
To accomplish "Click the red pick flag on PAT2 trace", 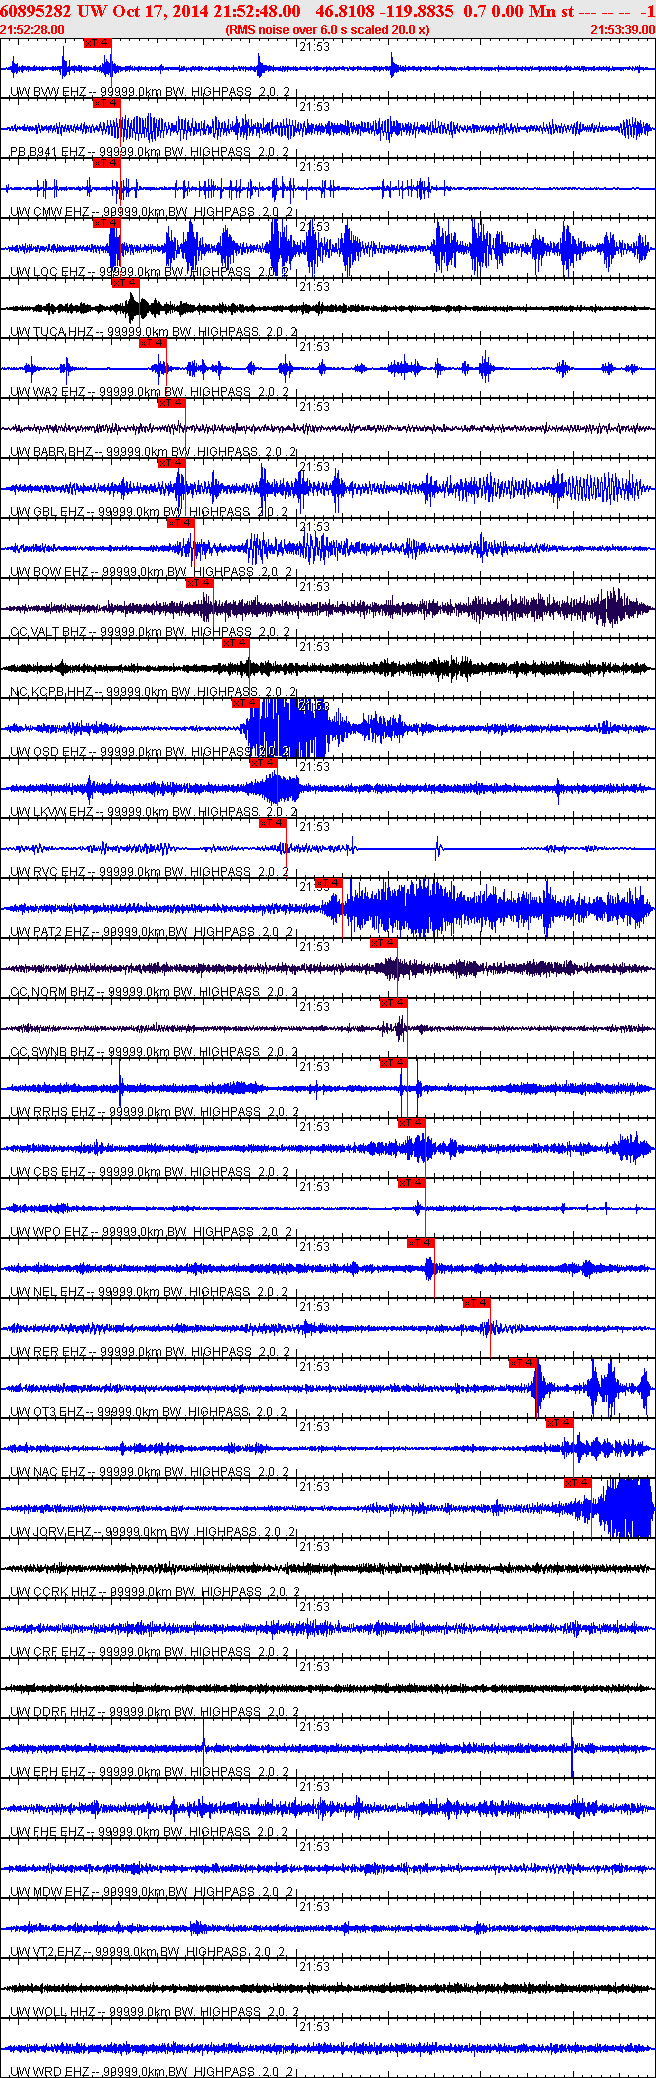I will pos(329,883).
